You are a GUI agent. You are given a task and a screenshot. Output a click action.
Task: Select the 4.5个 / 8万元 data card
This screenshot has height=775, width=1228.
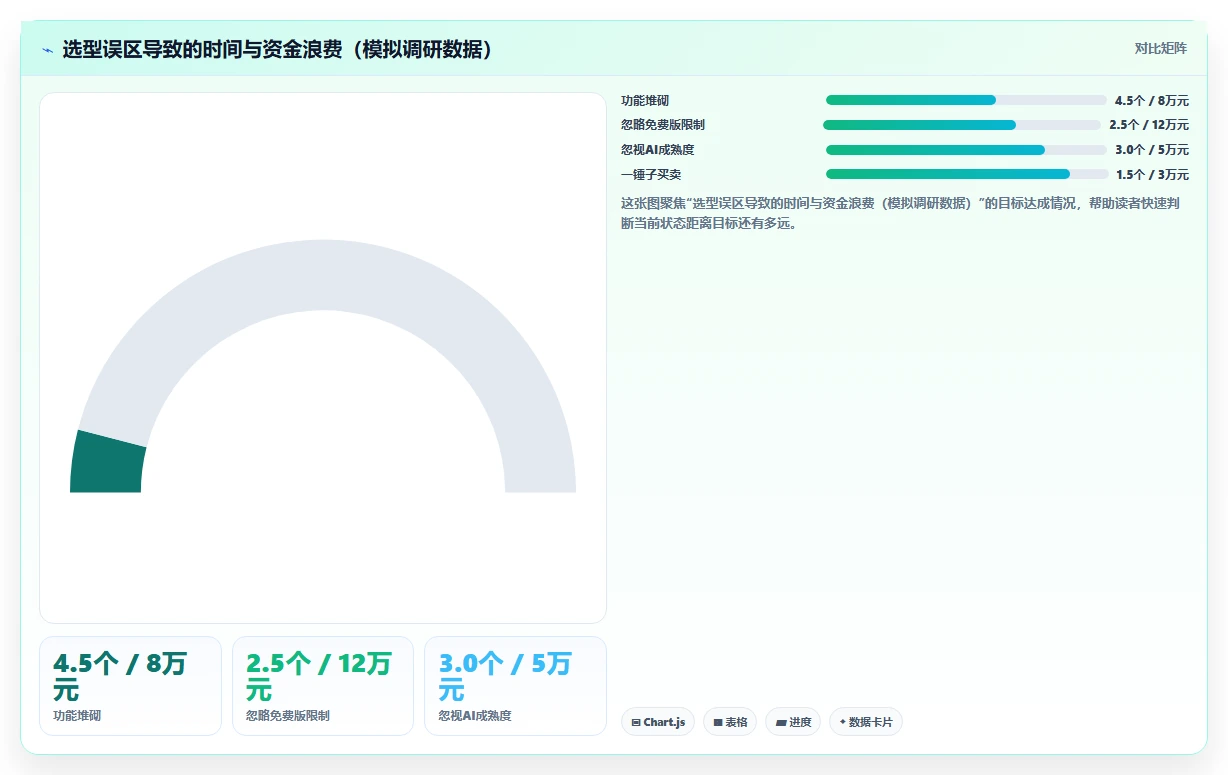(x=130, y=686)
